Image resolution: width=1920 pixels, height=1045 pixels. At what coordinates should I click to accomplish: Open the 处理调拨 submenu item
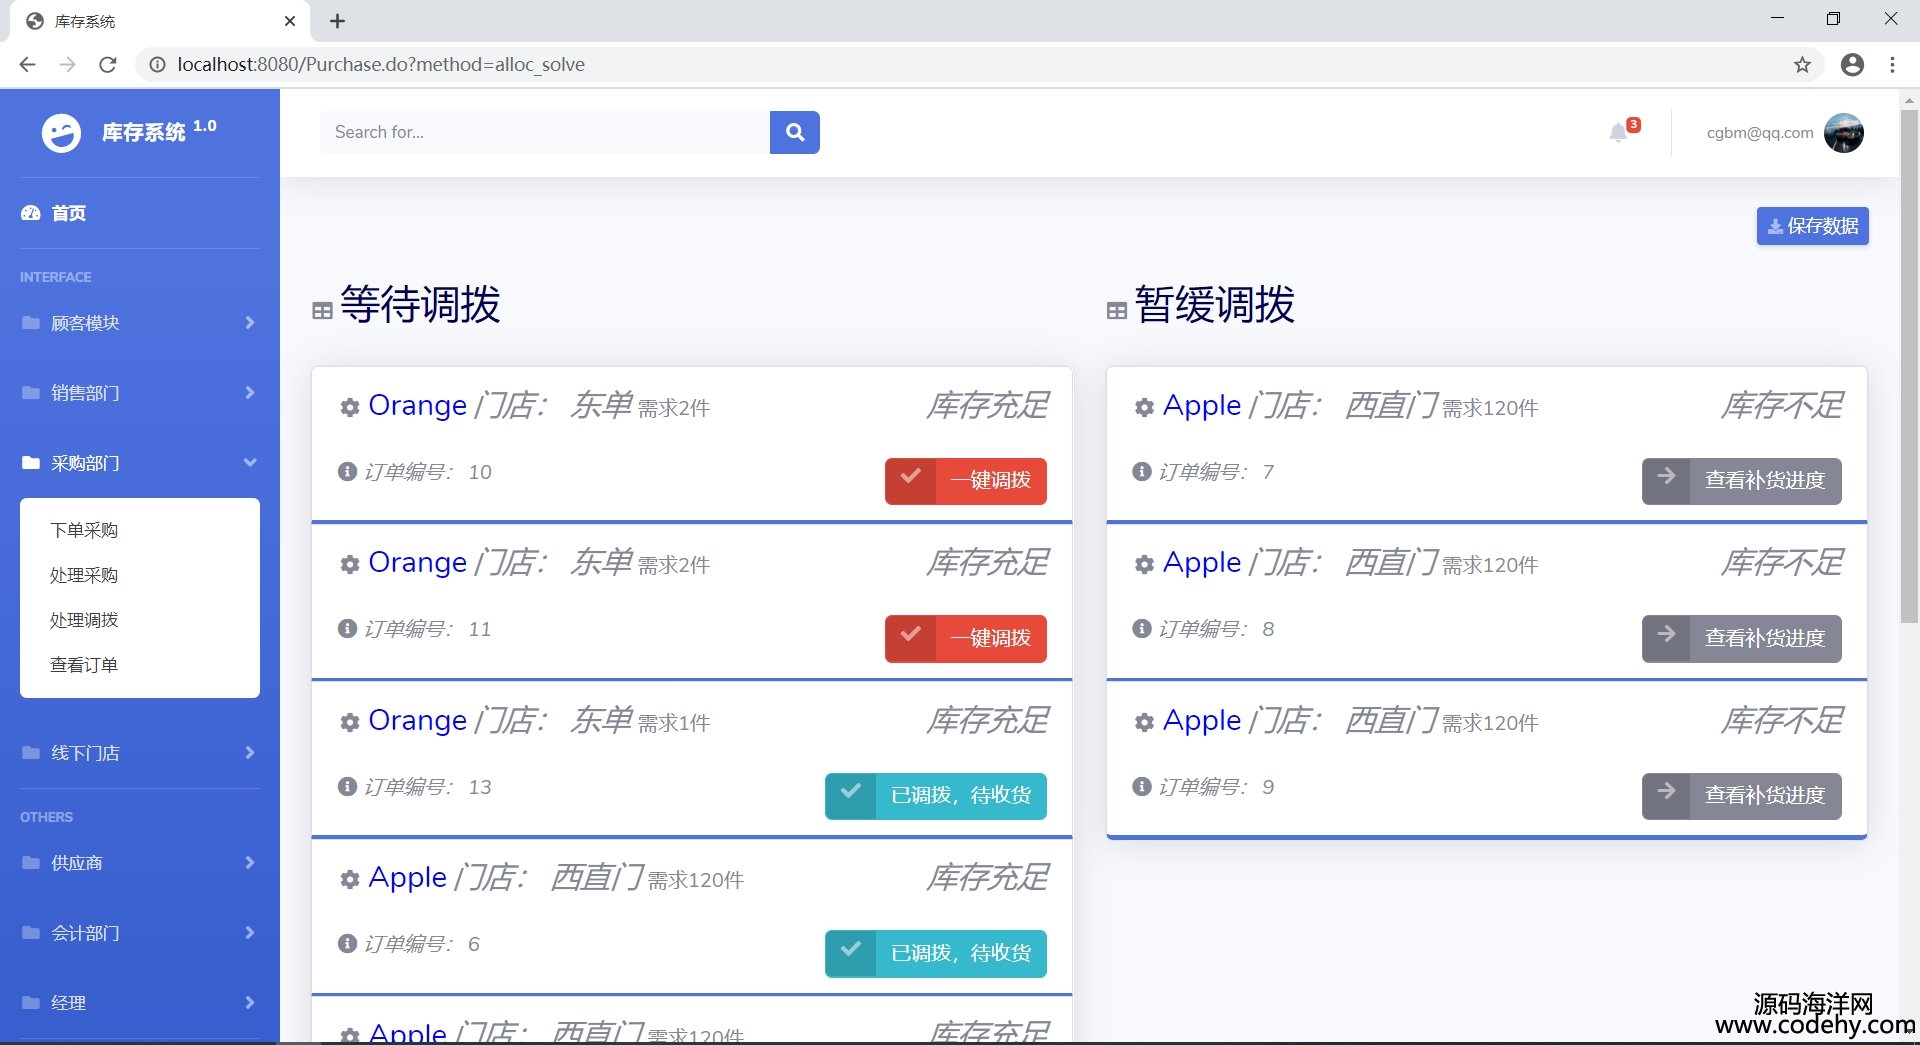click(84, 620)
